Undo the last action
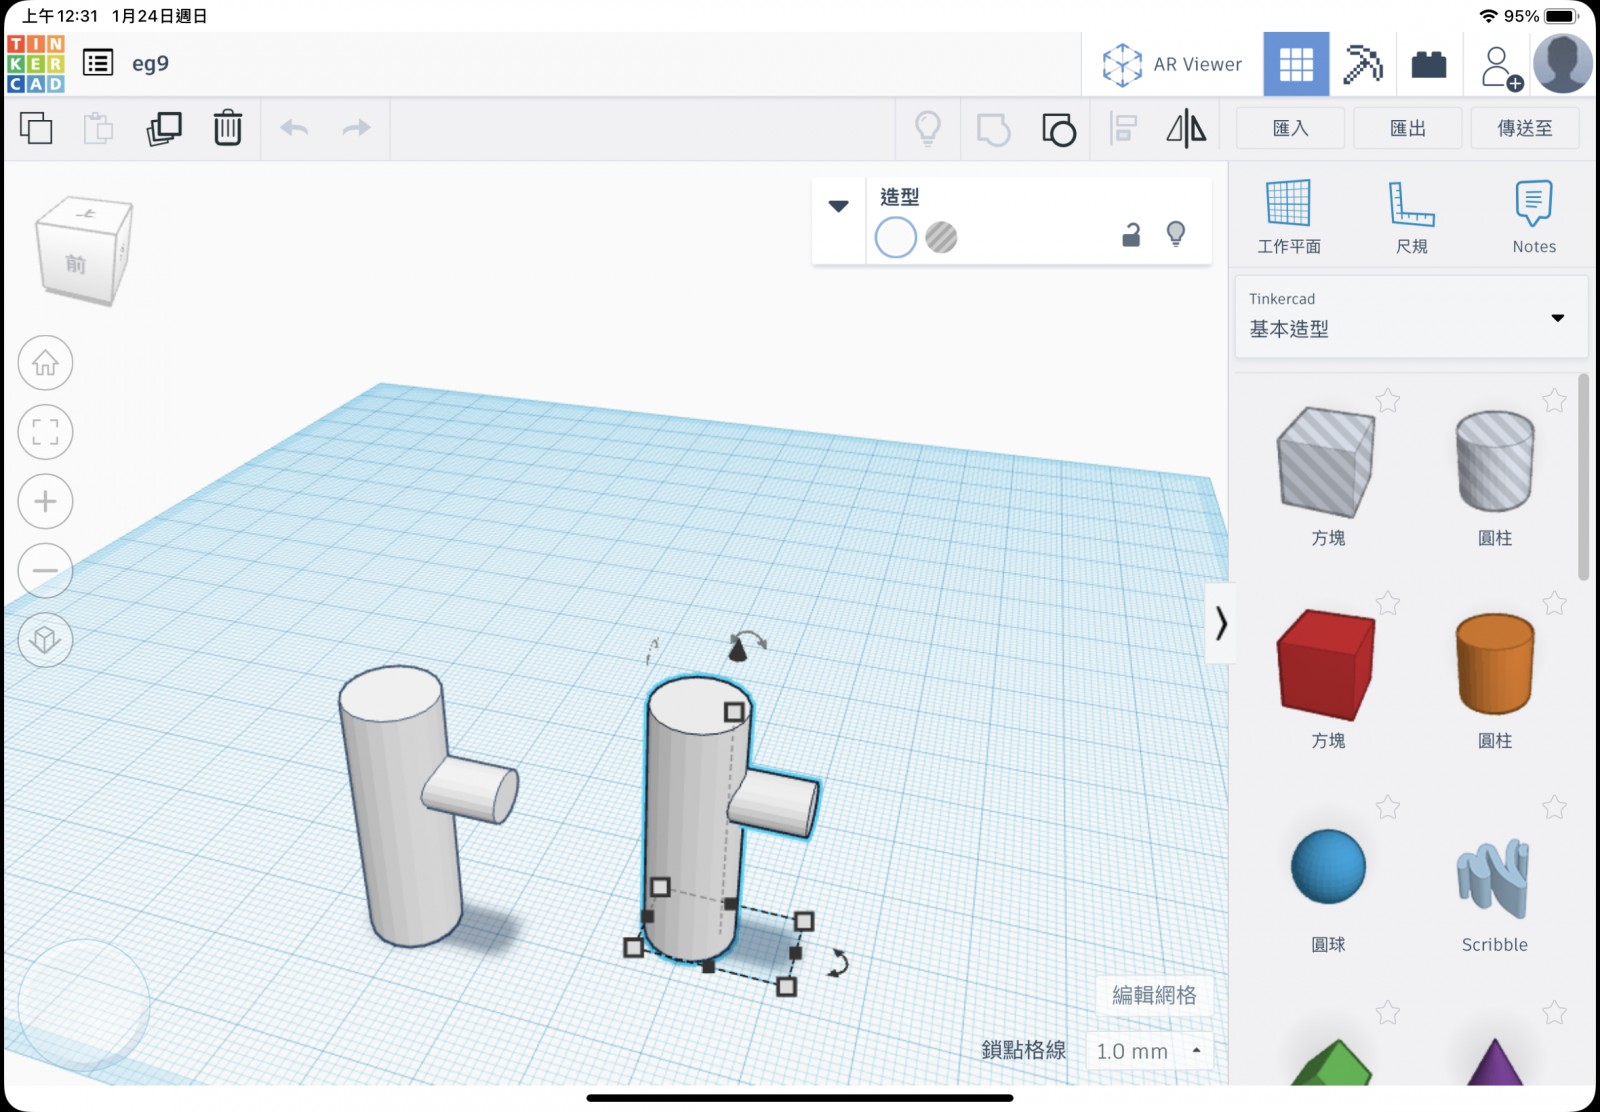1600x1112 pixels. tap(294, 128)
